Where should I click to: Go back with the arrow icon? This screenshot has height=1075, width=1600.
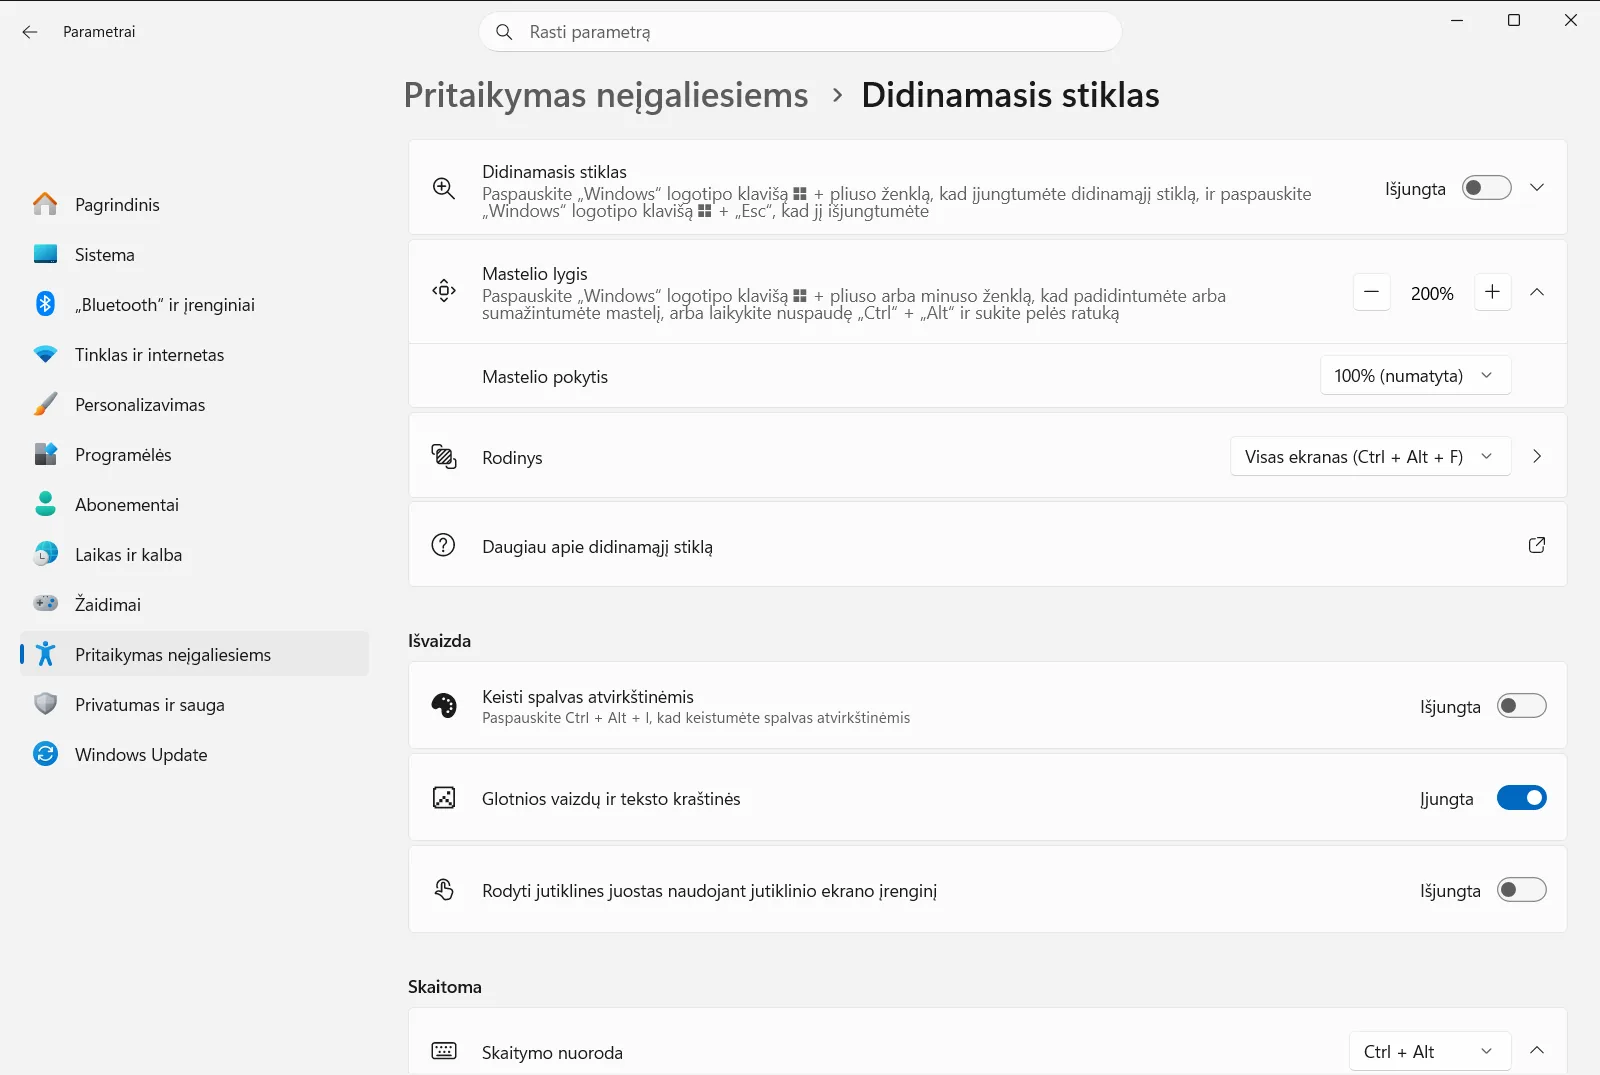(30, 32)
